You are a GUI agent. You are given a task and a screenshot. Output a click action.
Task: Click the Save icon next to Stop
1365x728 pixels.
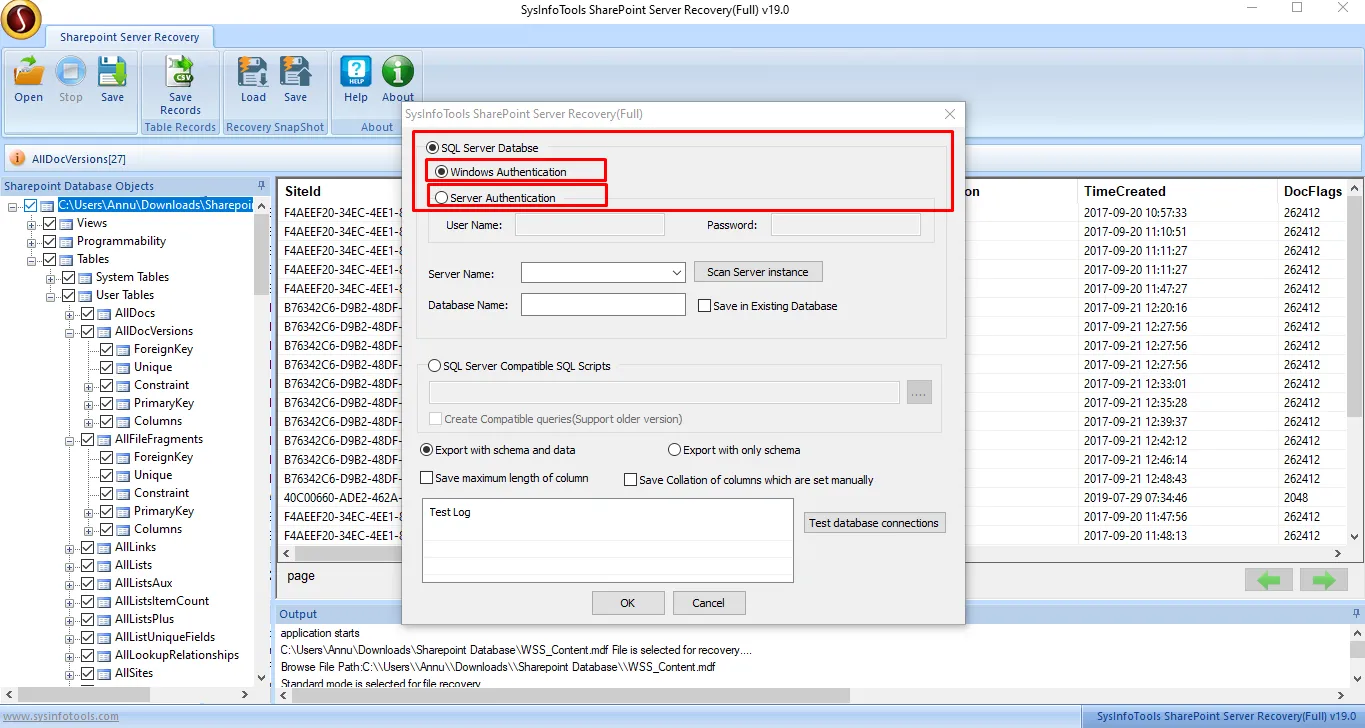tap(112, 71)
